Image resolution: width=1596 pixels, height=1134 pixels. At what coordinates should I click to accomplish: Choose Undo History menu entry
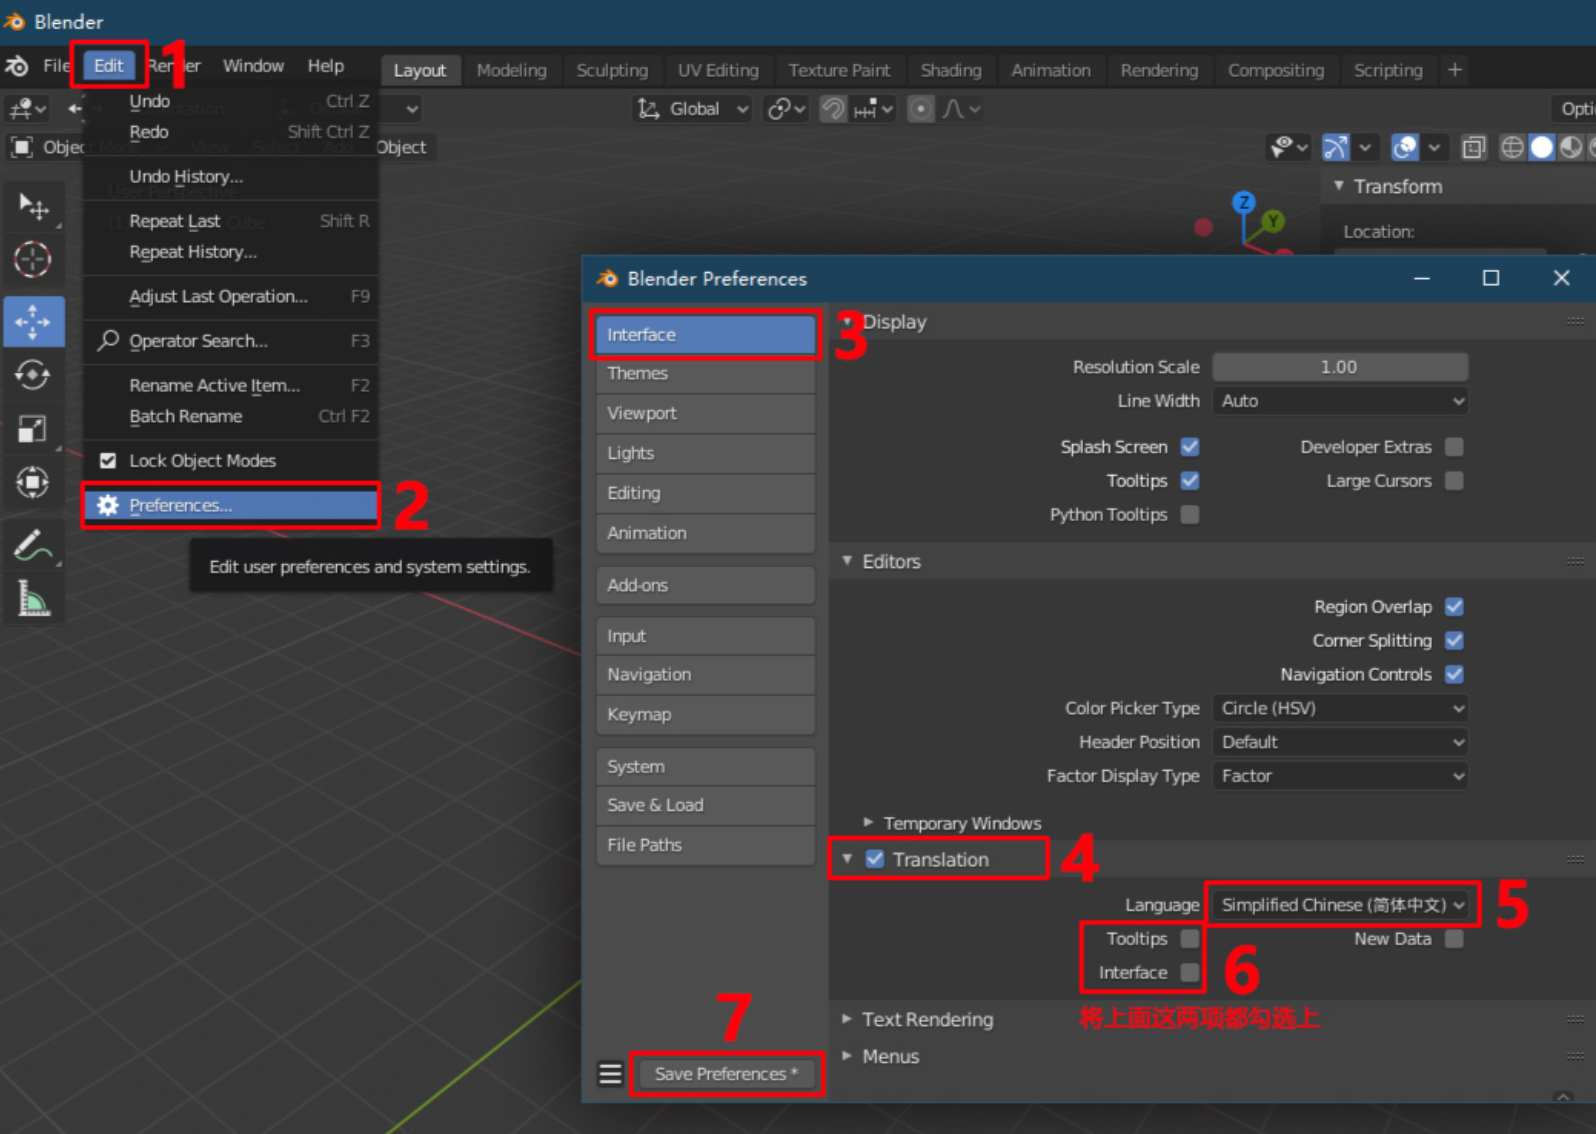point(231,177)
